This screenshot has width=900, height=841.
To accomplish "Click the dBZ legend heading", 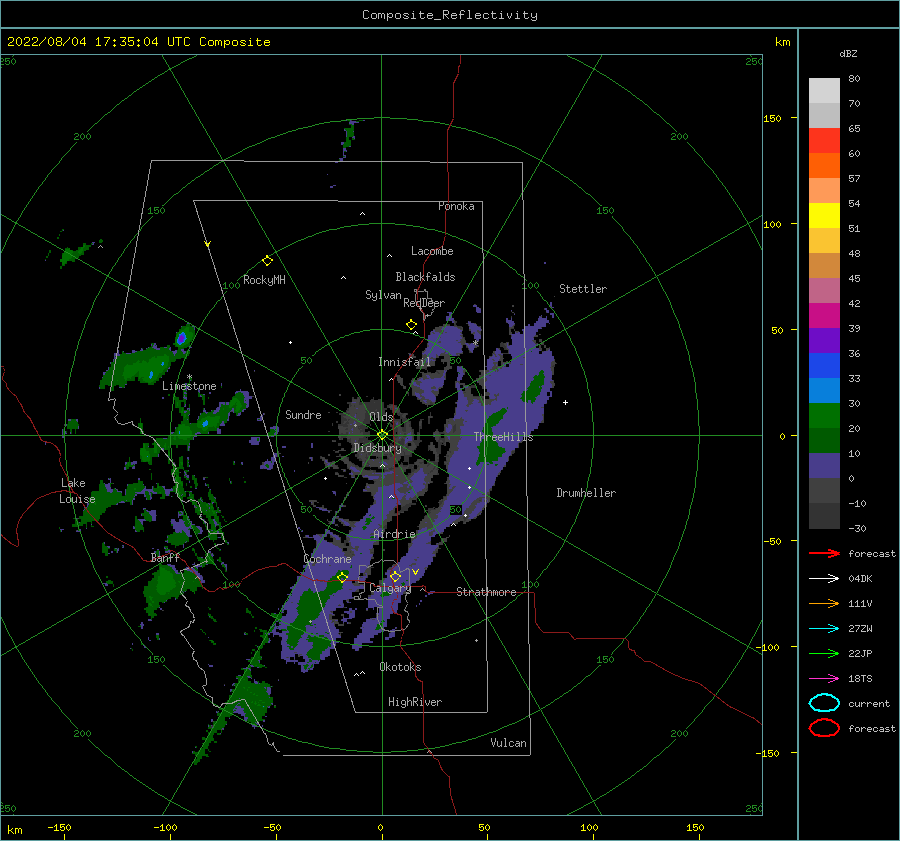I will pos(848,53).
